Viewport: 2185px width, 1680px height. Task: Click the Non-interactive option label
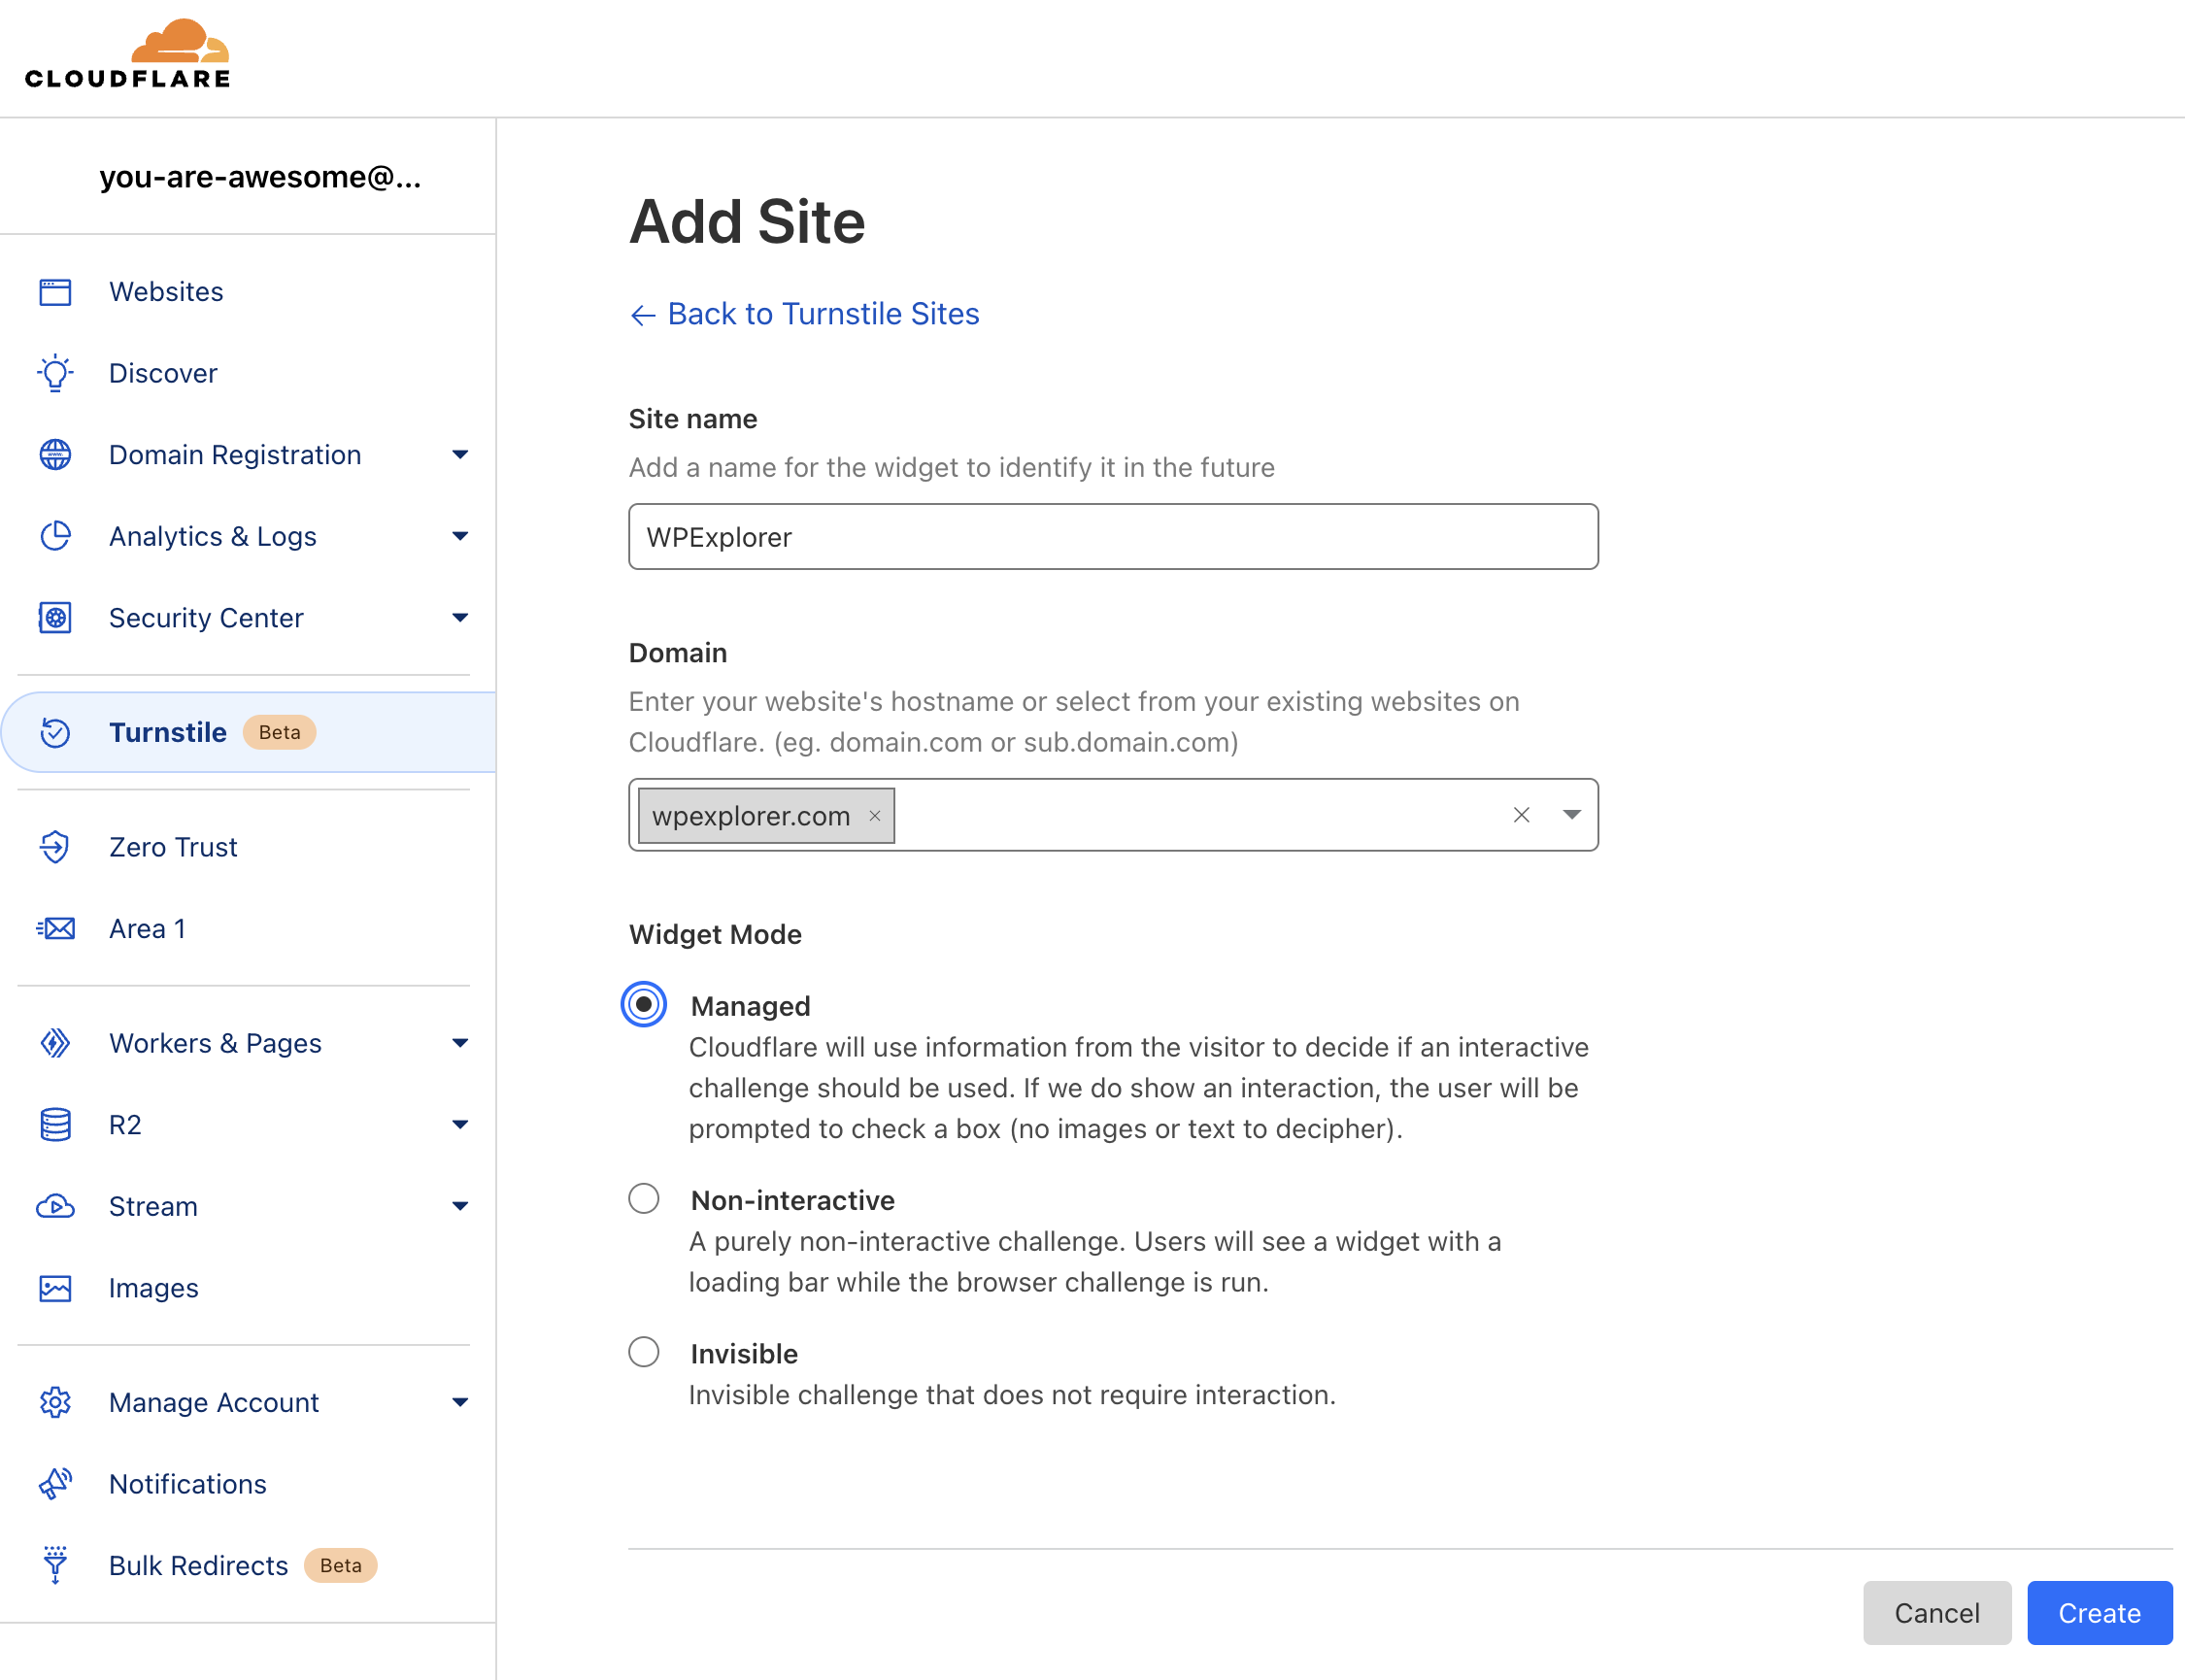(792, 1200)
